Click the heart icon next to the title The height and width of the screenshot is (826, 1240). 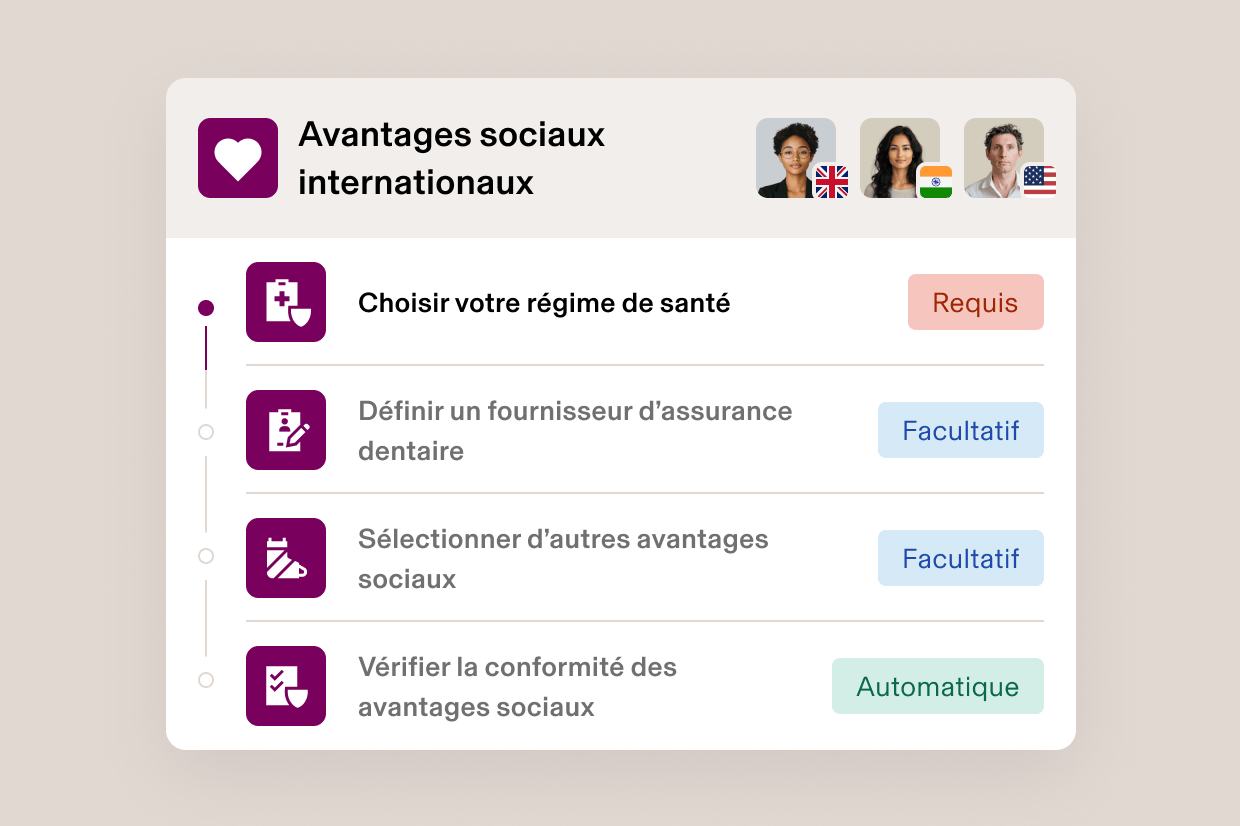[x=237, y=157]
